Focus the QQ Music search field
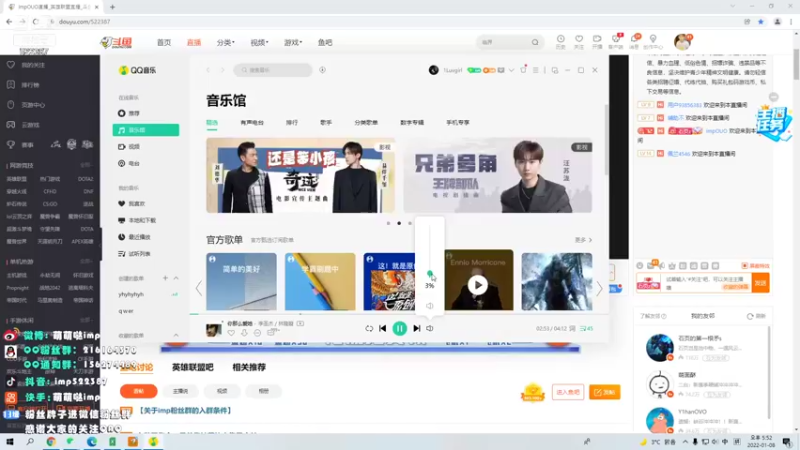 273,70
